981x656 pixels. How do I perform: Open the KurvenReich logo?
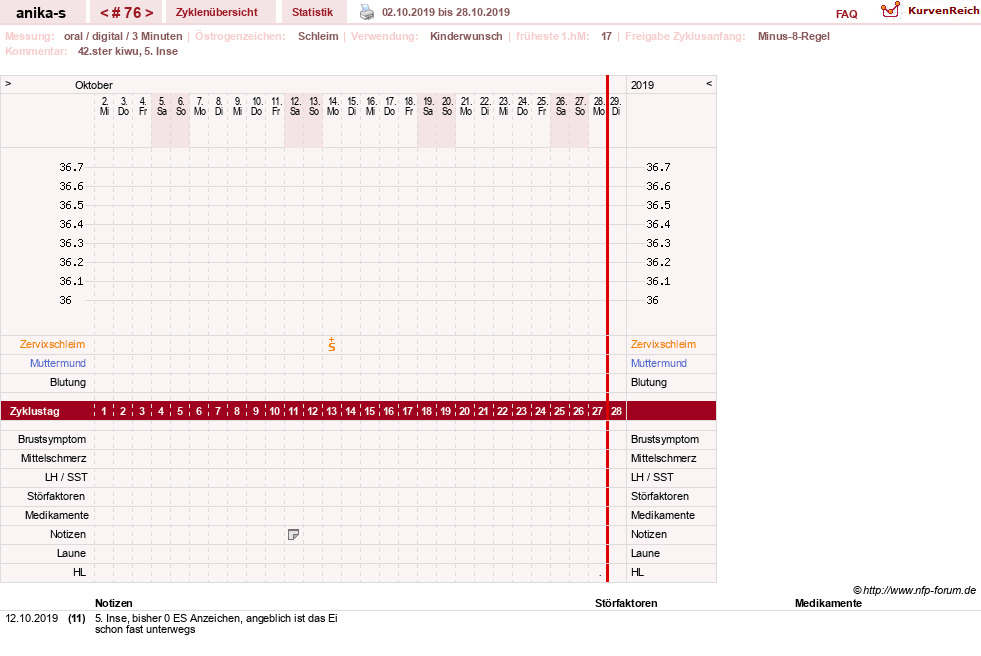point(930,11)
